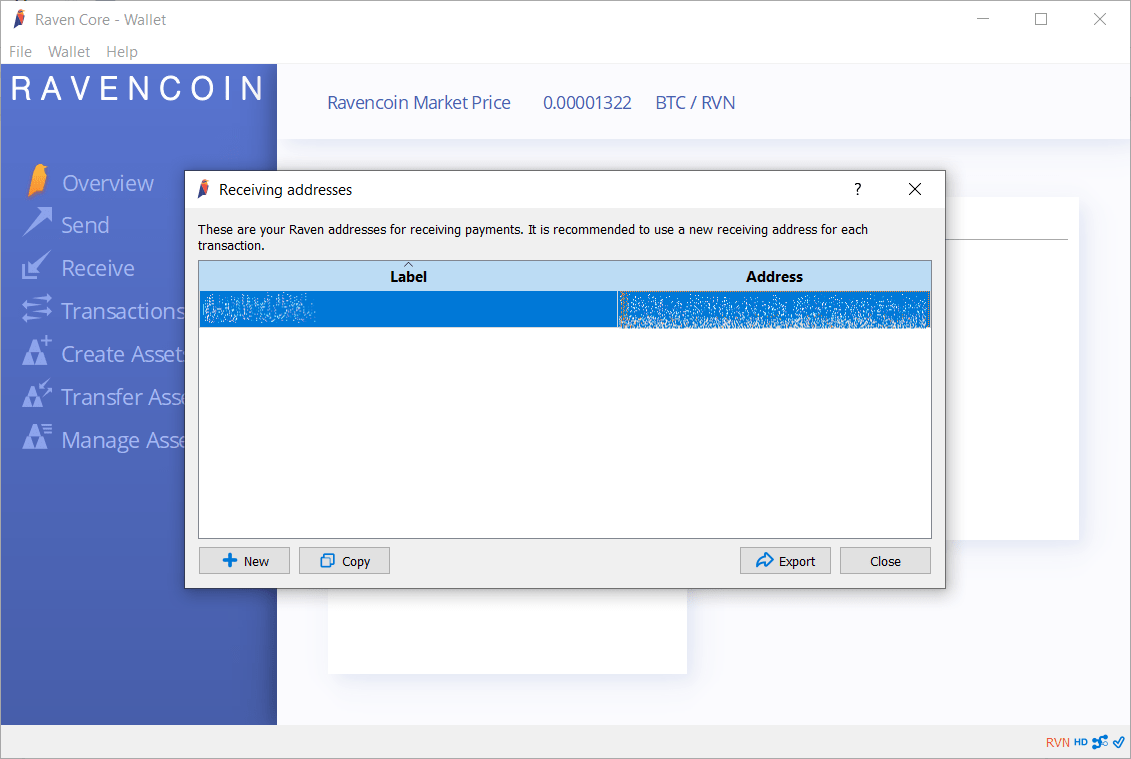Click the HD wallet status icon
1131x759 pixels.
(x=1081, y=742)
